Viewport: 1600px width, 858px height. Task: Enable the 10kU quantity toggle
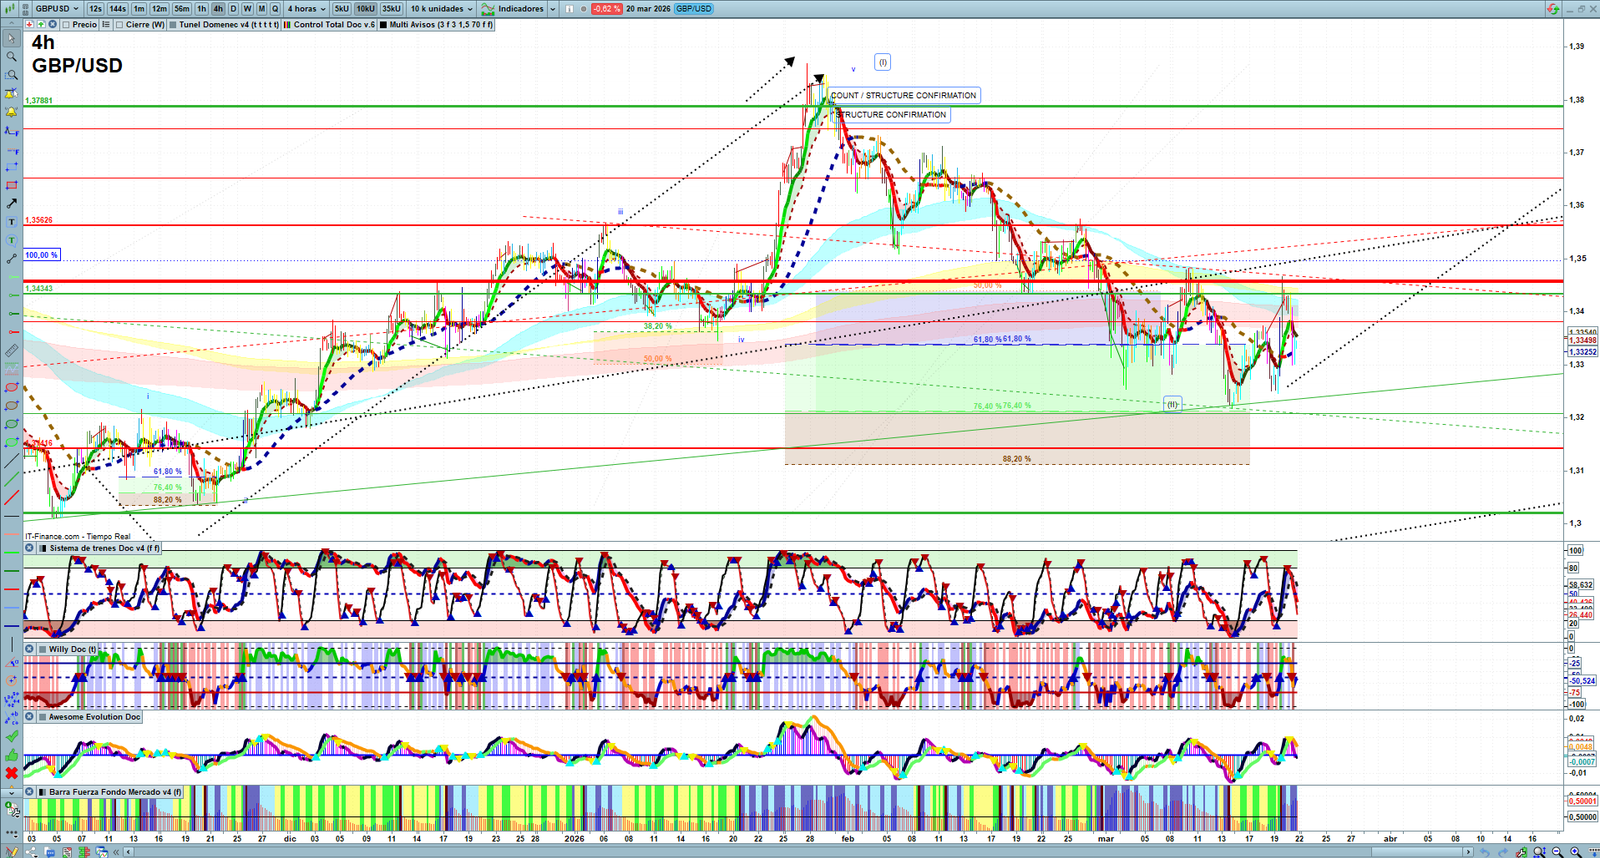[366, 9]
